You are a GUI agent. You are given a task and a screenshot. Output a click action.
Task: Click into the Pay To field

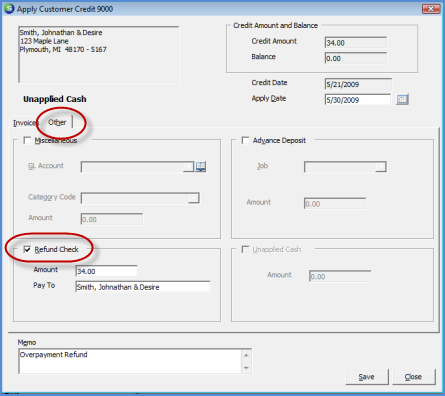coord(143,287)
